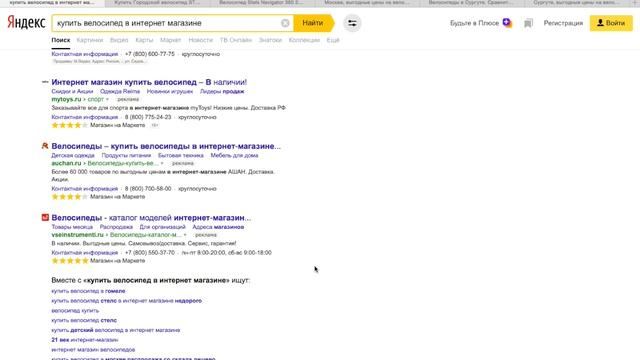
Task: Open the Адреса магазинов sitelink
Action: [x=218, y=227]
